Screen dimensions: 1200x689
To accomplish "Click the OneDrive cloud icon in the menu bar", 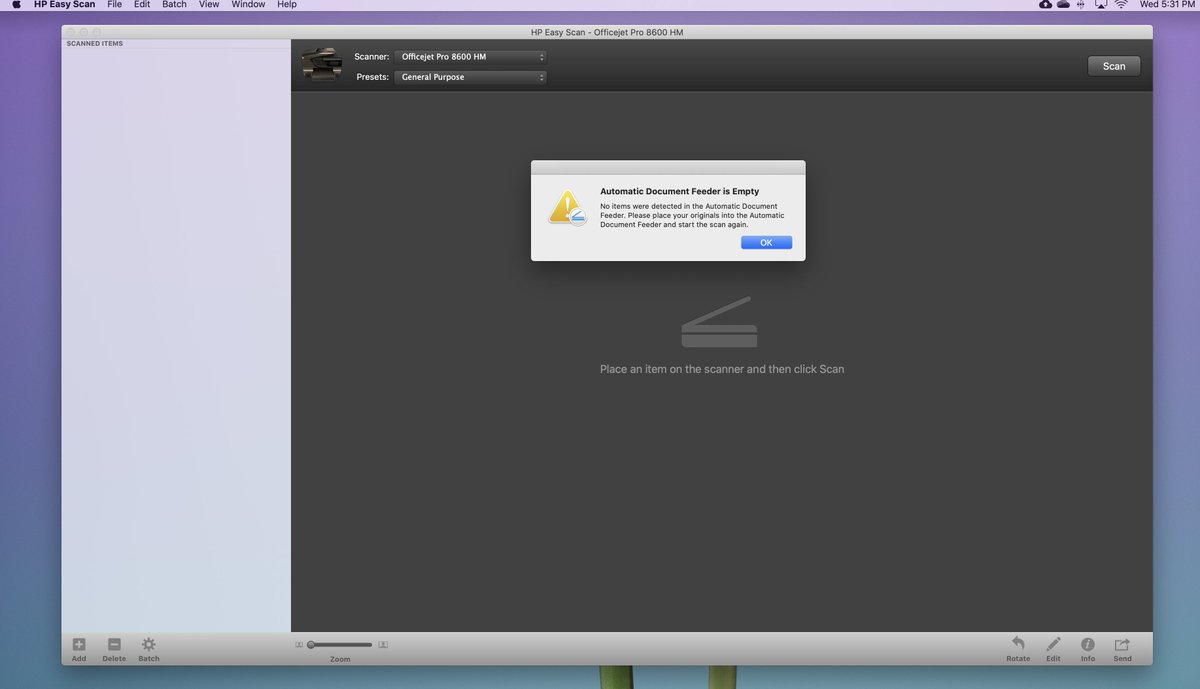I will (1064, 5).
